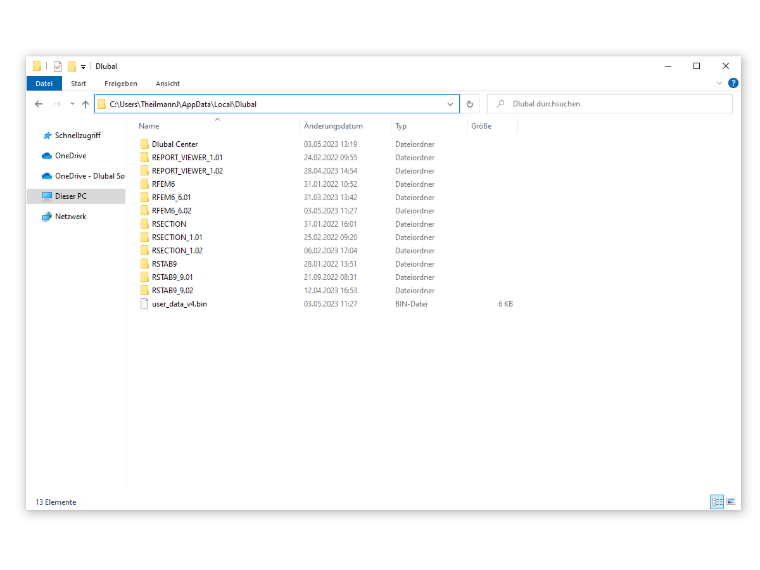Switch to the Start ribbon tab
This screenshot has height=570, width=760.
coord(78,83)
